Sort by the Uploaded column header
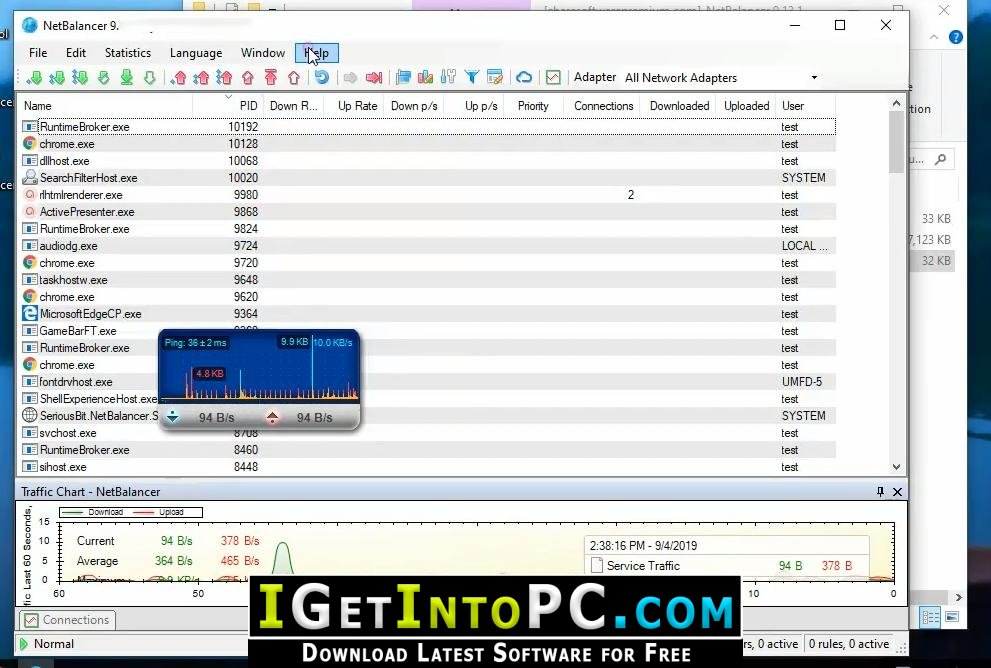991x668 pixels. point(746,106)
